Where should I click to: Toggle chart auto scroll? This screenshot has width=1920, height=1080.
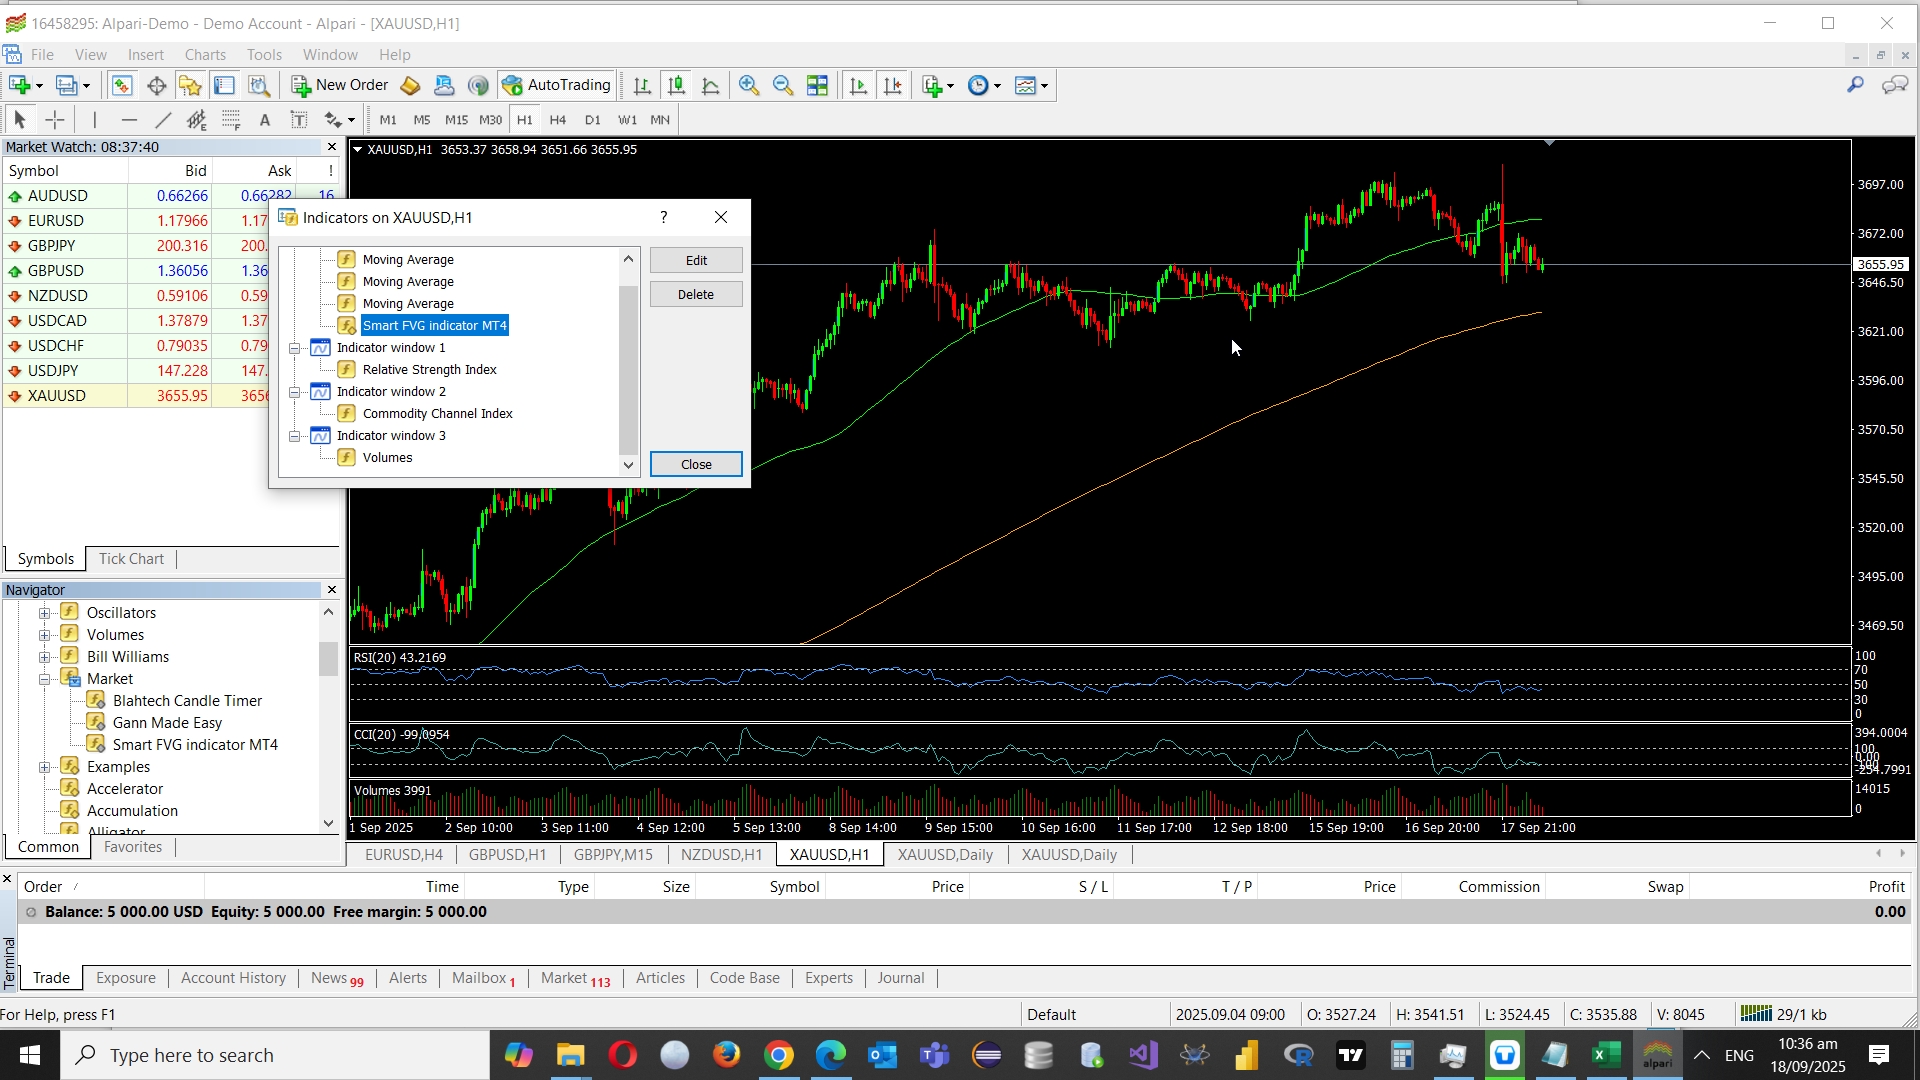pyautogui.click(x=858, y=86)
